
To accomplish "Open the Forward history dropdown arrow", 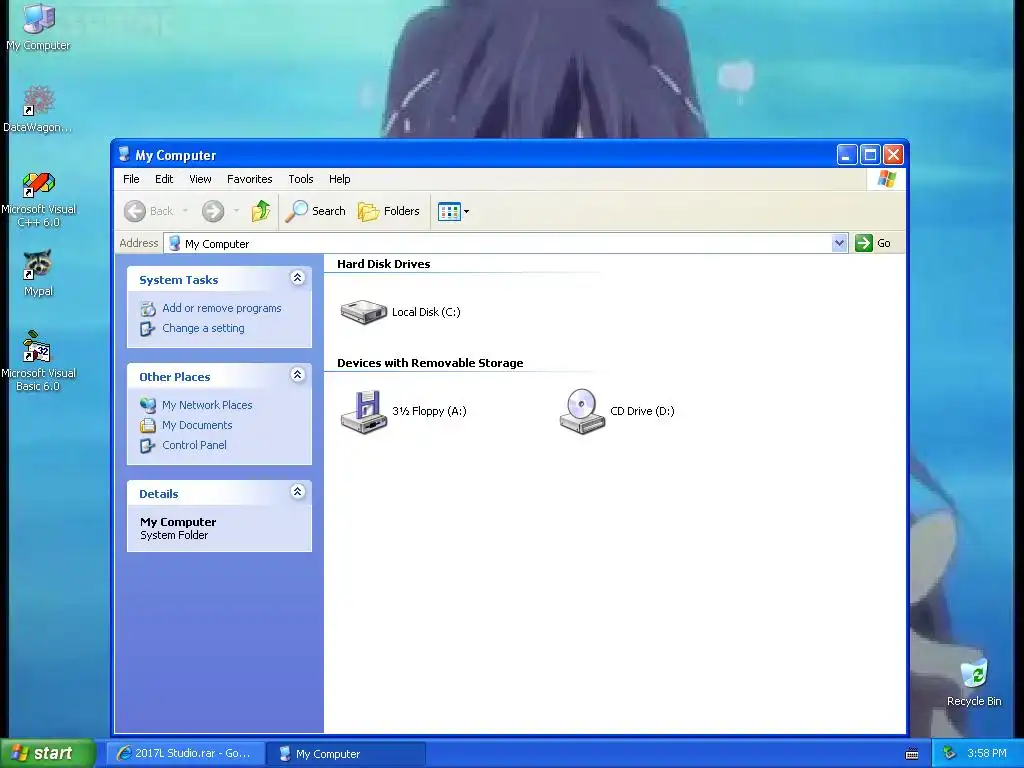I will point(236,211).
